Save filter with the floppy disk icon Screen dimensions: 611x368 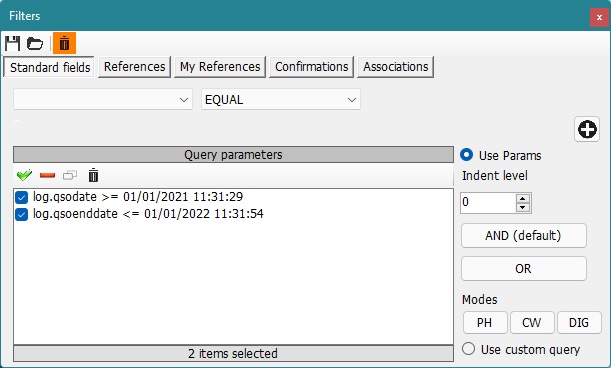[x=12, y=43]
